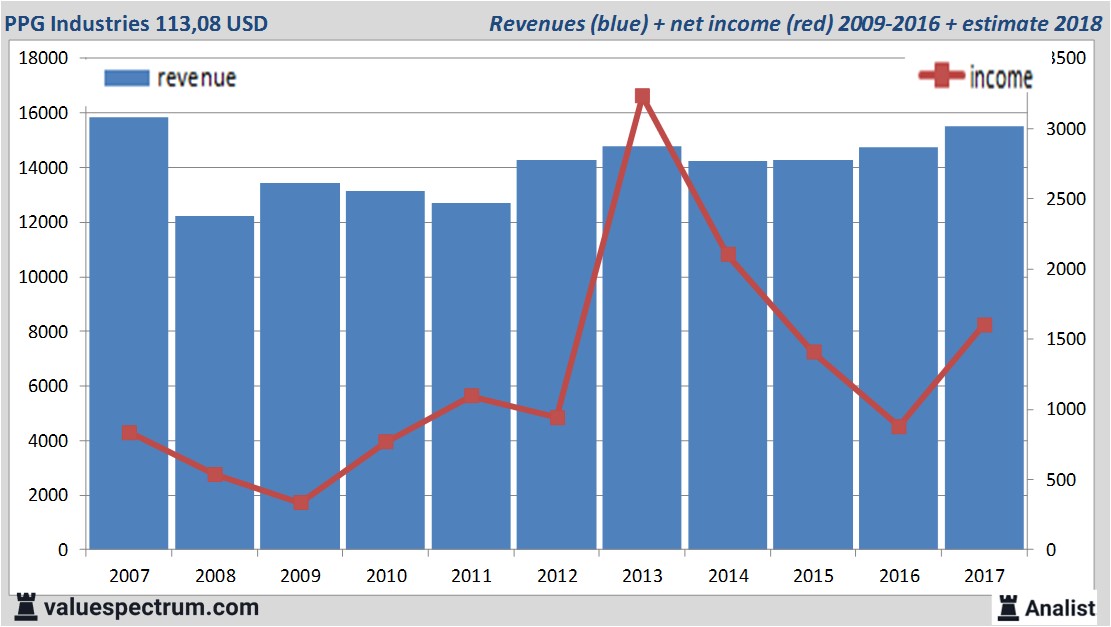Click the 2012 revenue bar
Screen dimensions: 1111x627
tap(557, 354)
